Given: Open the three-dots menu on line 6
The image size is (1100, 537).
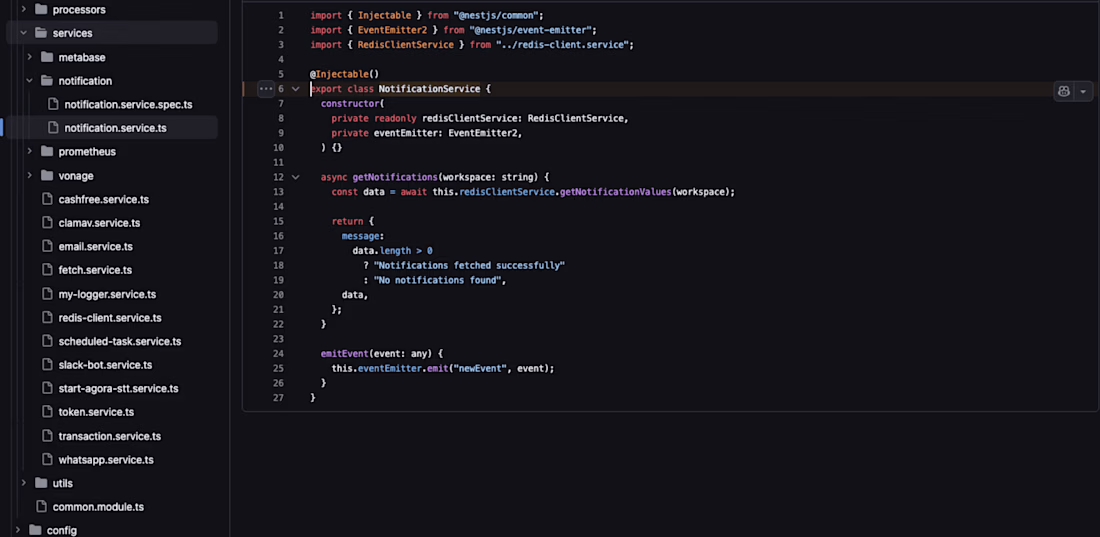Looking at the screenshot, I should click(x=266, y=89).
